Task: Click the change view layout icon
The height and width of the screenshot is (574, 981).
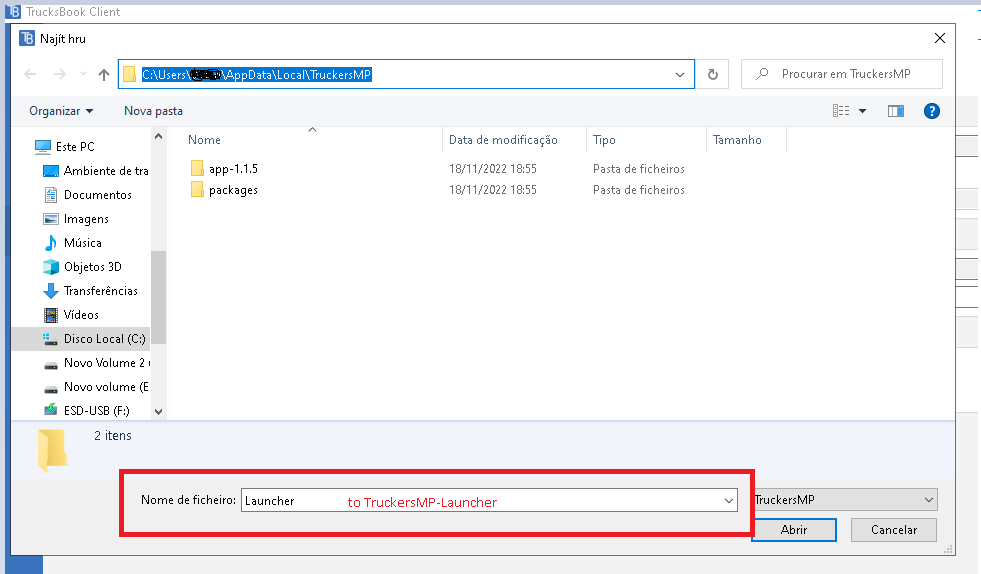Action: point(841,111)
